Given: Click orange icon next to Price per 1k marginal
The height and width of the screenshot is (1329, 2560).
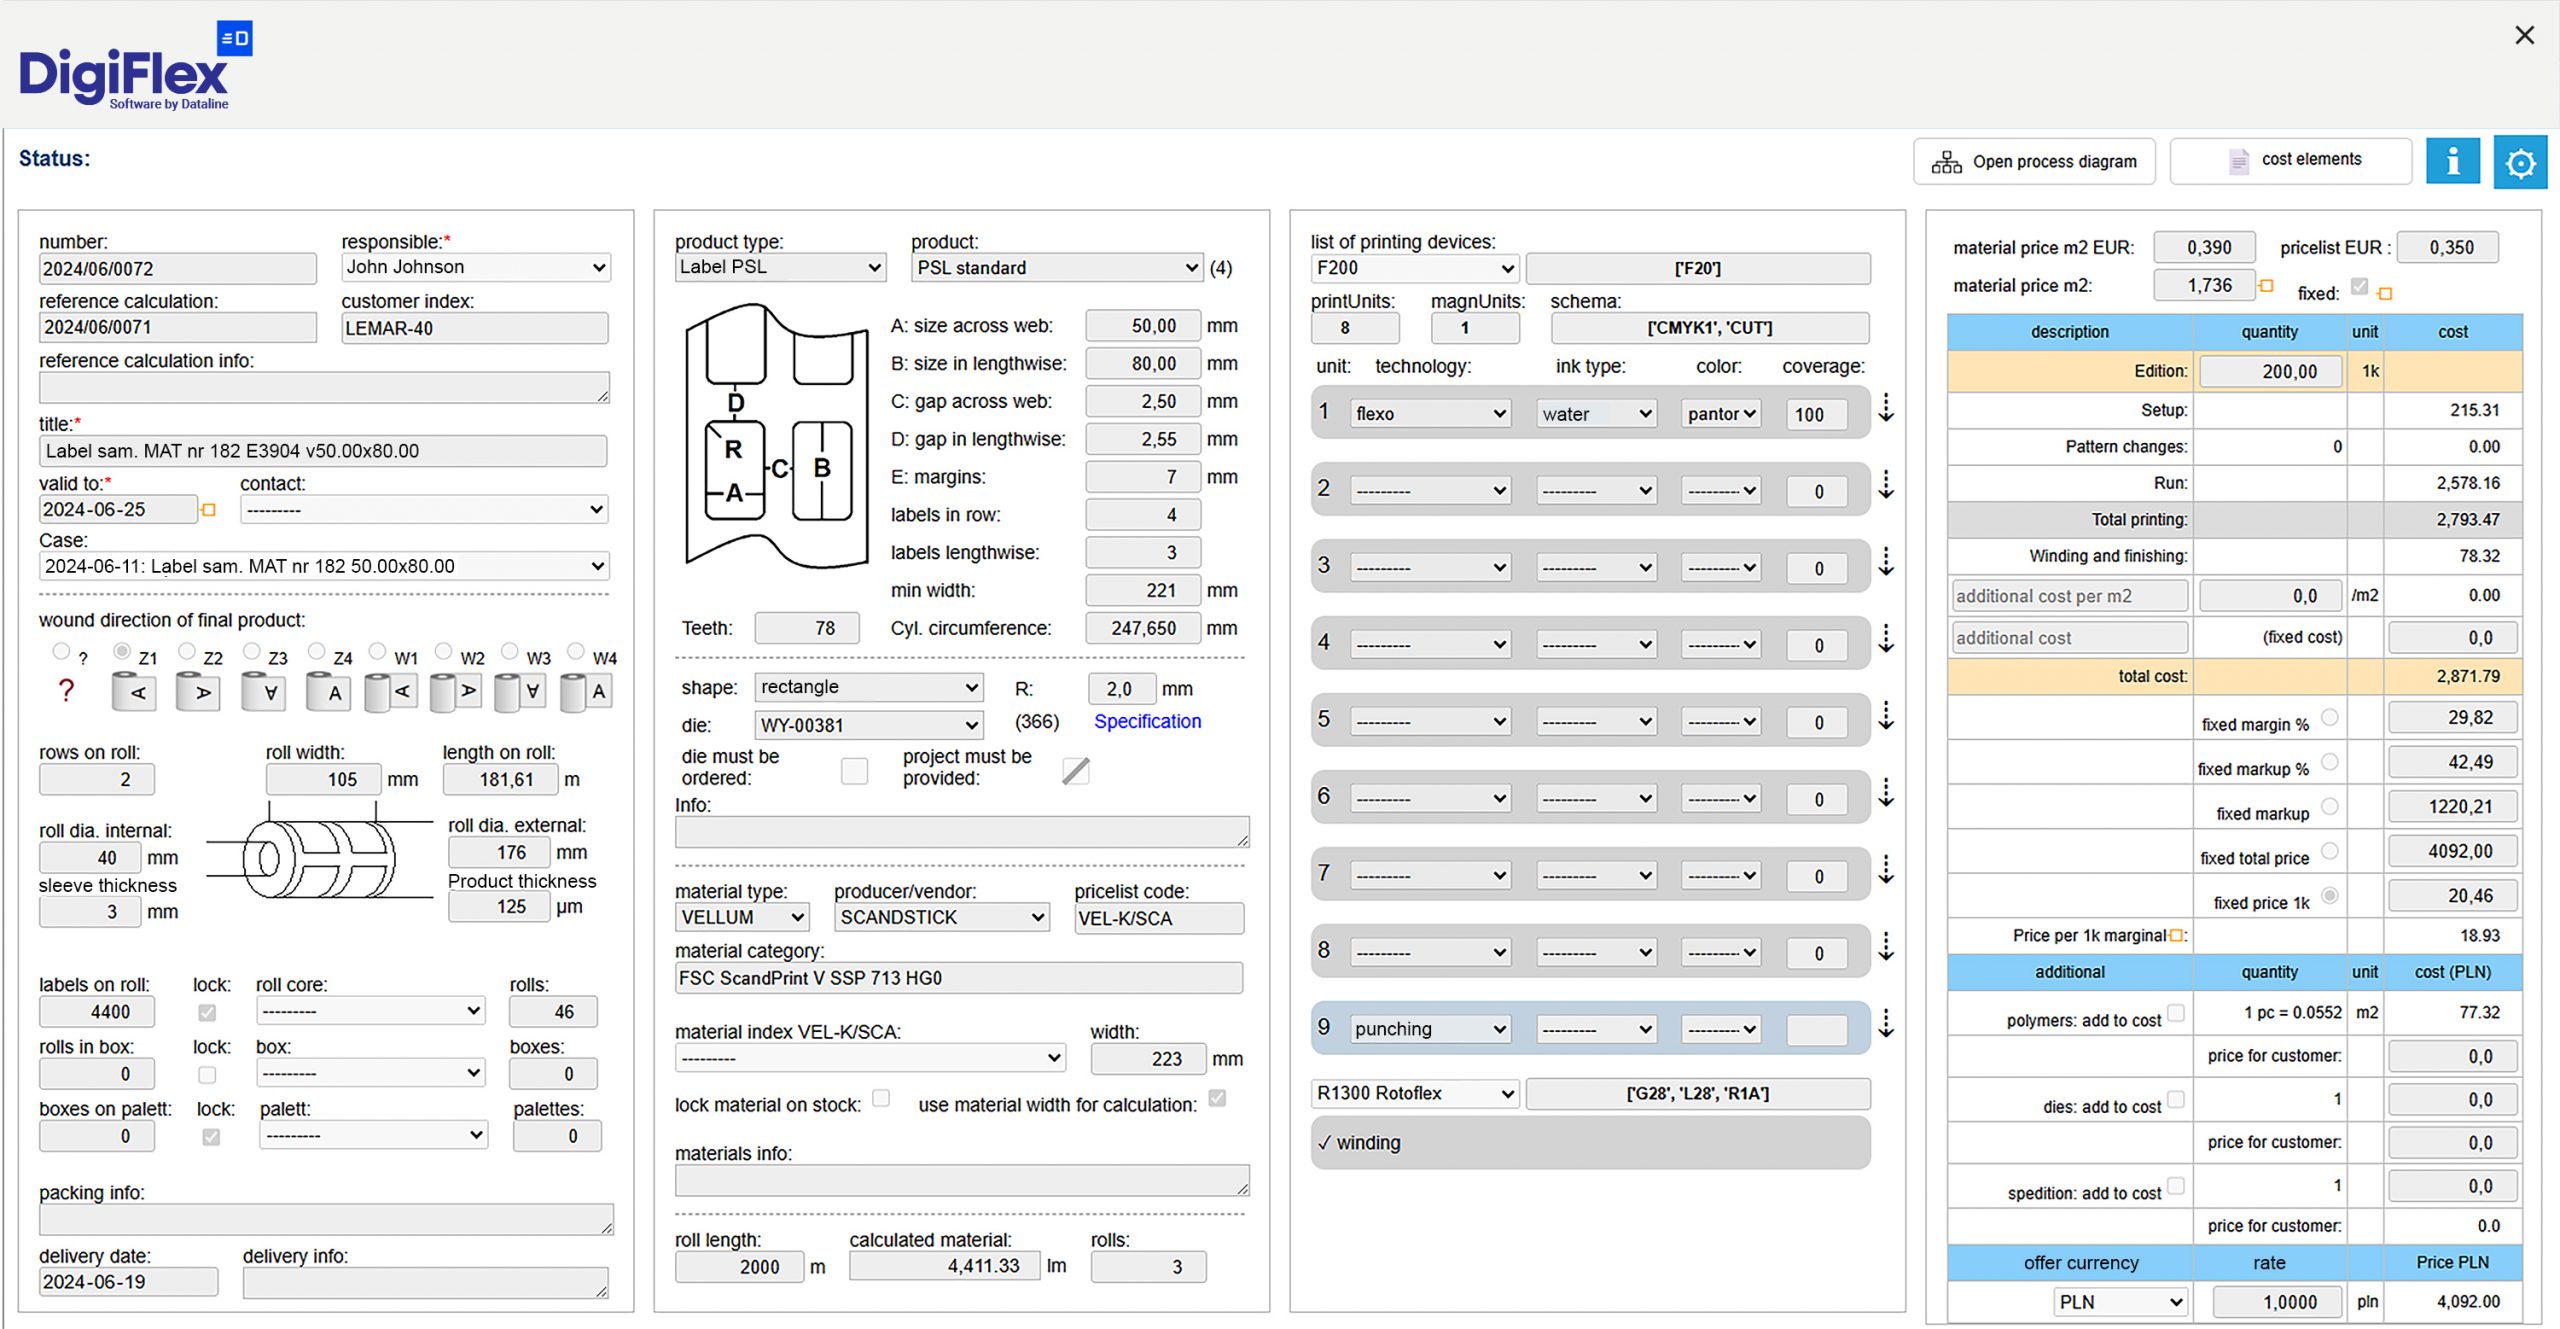Looking at the screenshot, I should tap(2176, 935).
